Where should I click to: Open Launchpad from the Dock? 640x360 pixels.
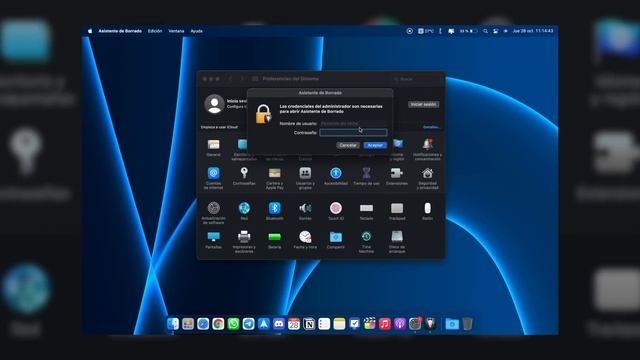pyautogui.click(x=188, y=324)
